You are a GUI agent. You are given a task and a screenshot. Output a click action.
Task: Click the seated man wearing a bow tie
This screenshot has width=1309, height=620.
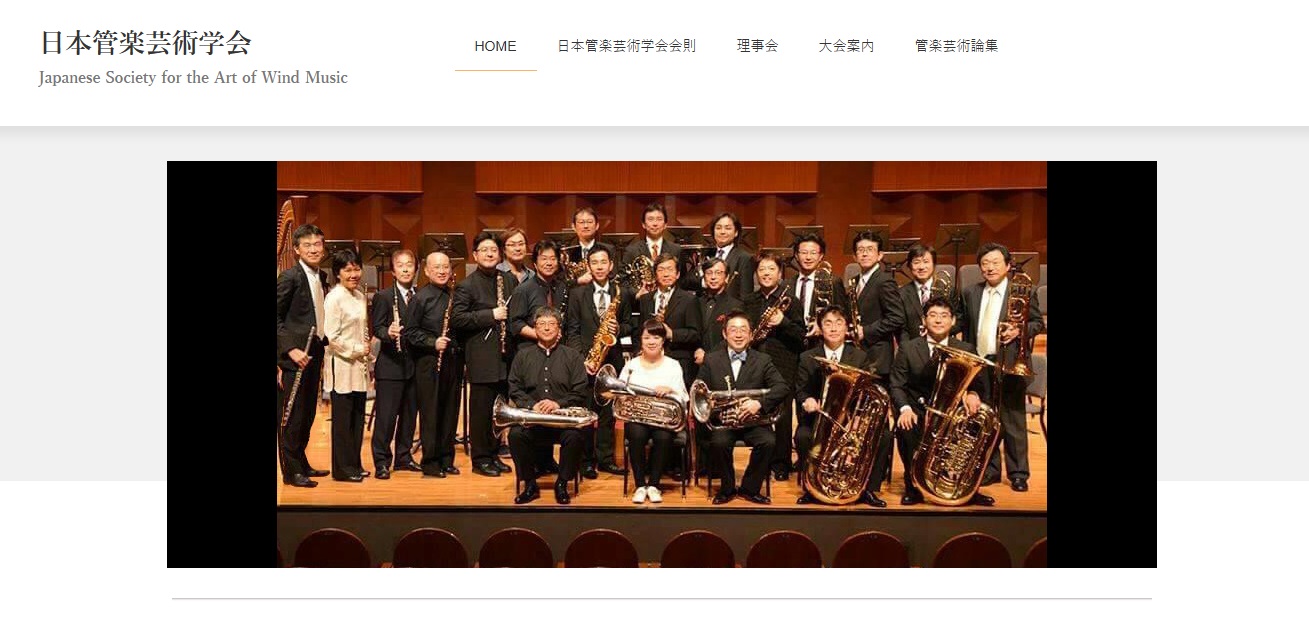tap(739, 405)
